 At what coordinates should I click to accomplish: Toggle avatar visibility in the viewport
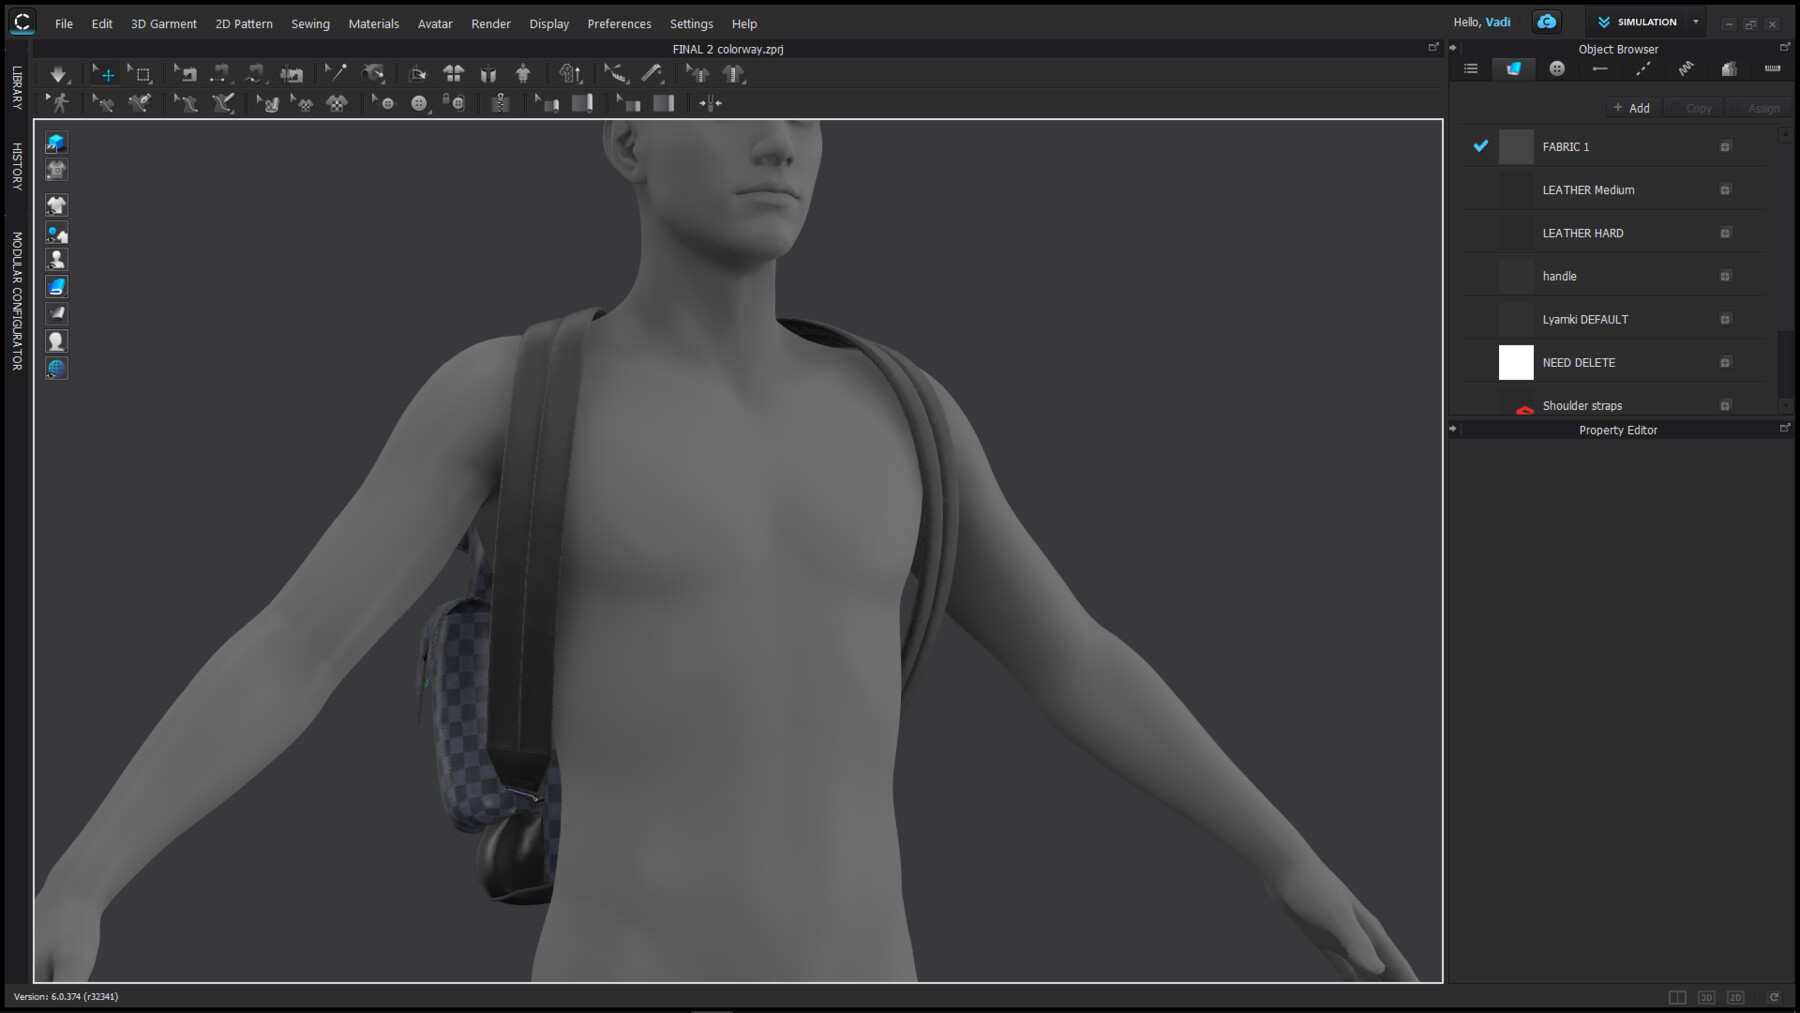click(57, 259)
